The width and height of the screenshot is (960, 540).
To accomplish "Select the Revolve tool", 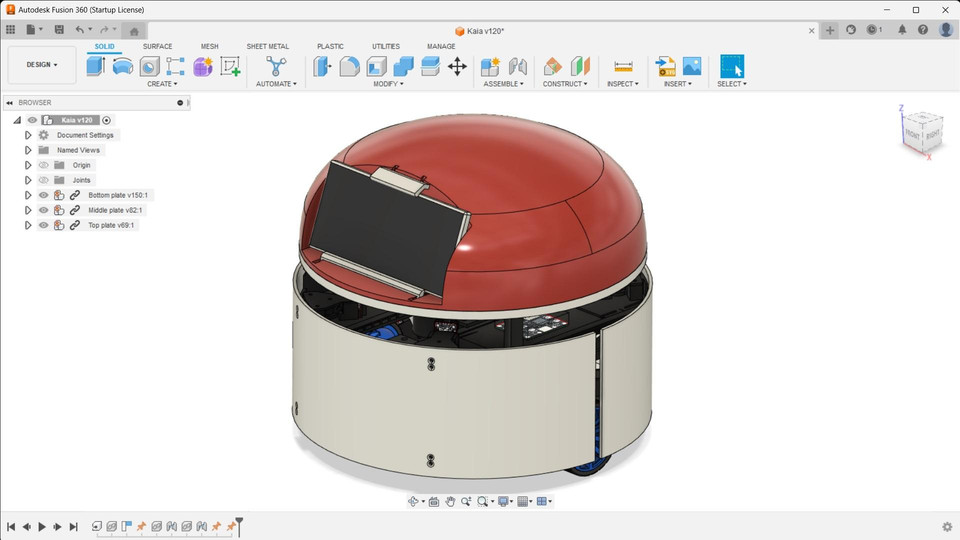I will click(122, 66).
